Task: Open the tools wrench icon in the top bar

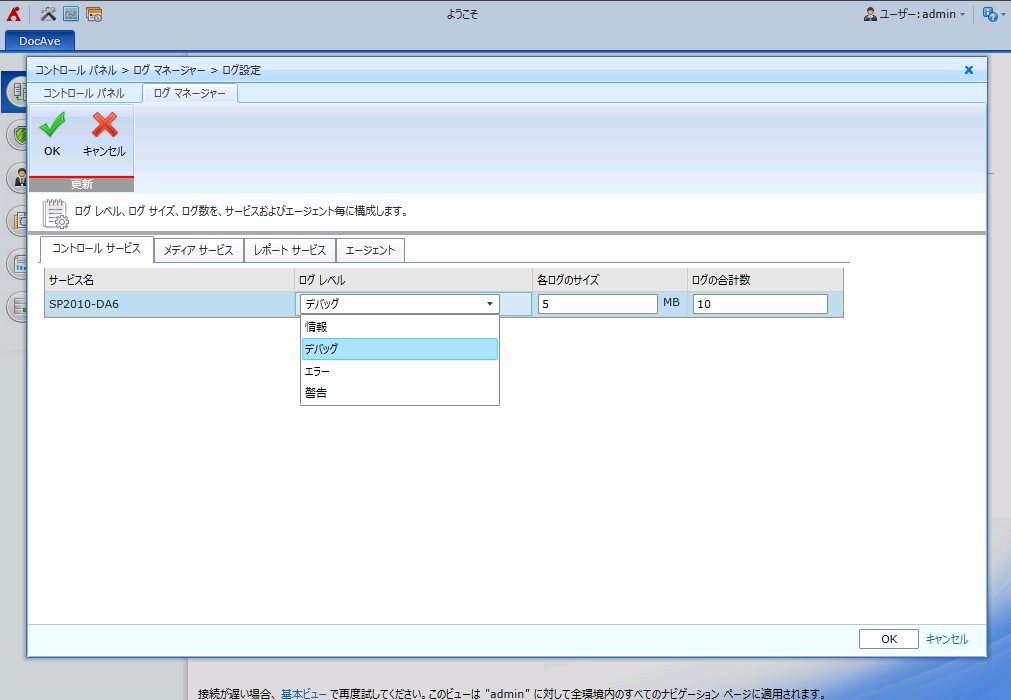Action: click(x=48, y=14)
